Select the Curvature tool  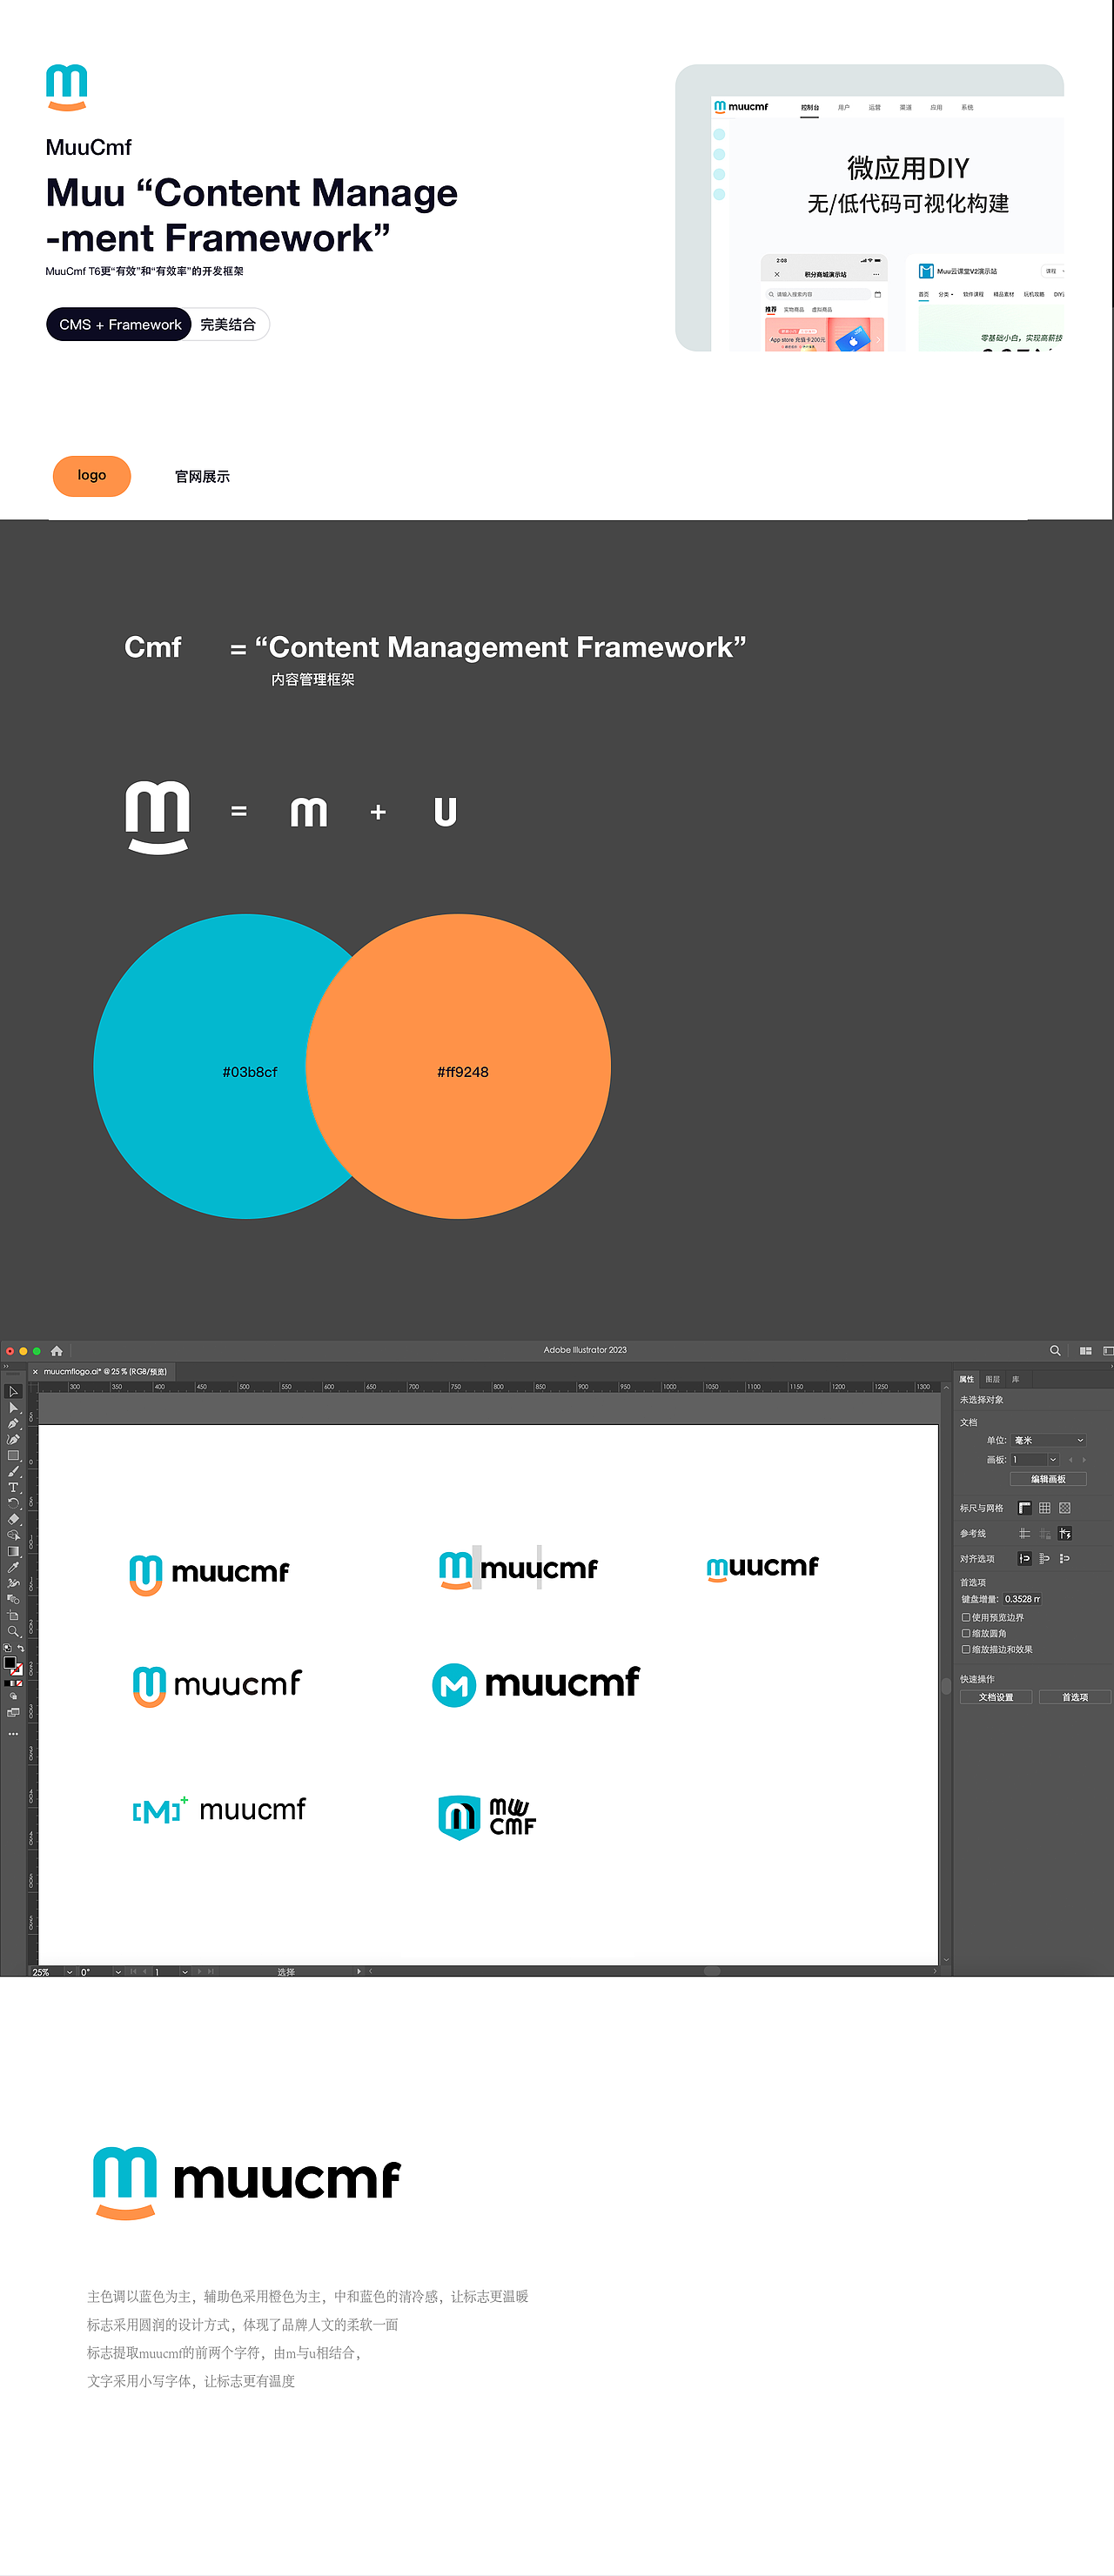13,1439
